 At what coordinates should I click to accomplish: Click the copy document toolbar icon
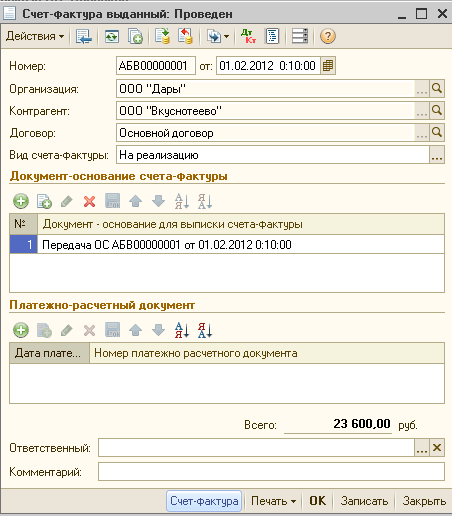[135, 36]
